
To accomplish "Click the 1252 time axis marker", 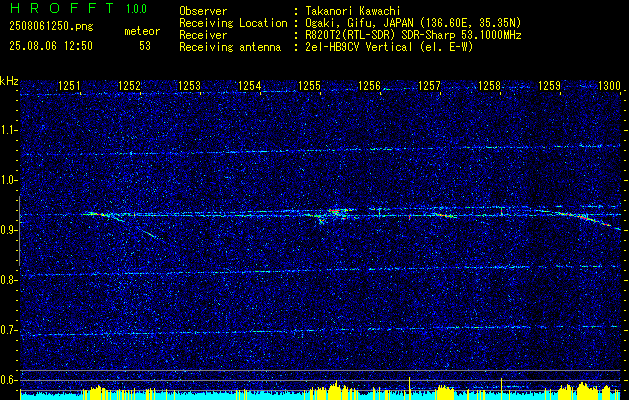I will pos(130,86).
